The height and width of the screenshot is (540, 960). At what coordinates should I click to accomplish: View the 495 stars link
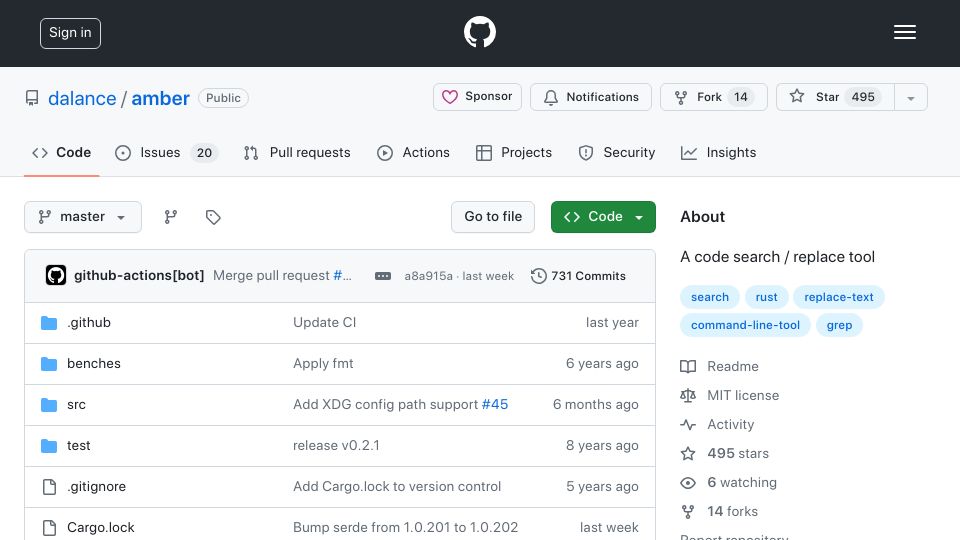click(x=724, y=454)
